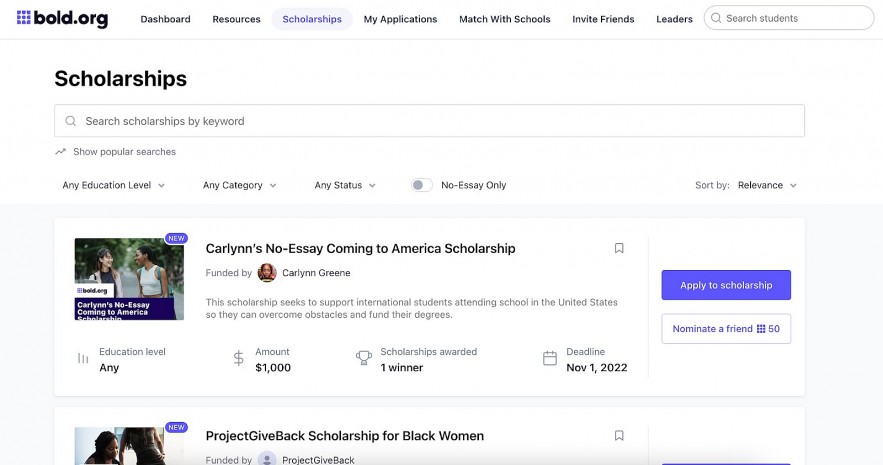Toggle the No-Essay Only switch
This screenshot has height=465, width=883.
[422, 185]
